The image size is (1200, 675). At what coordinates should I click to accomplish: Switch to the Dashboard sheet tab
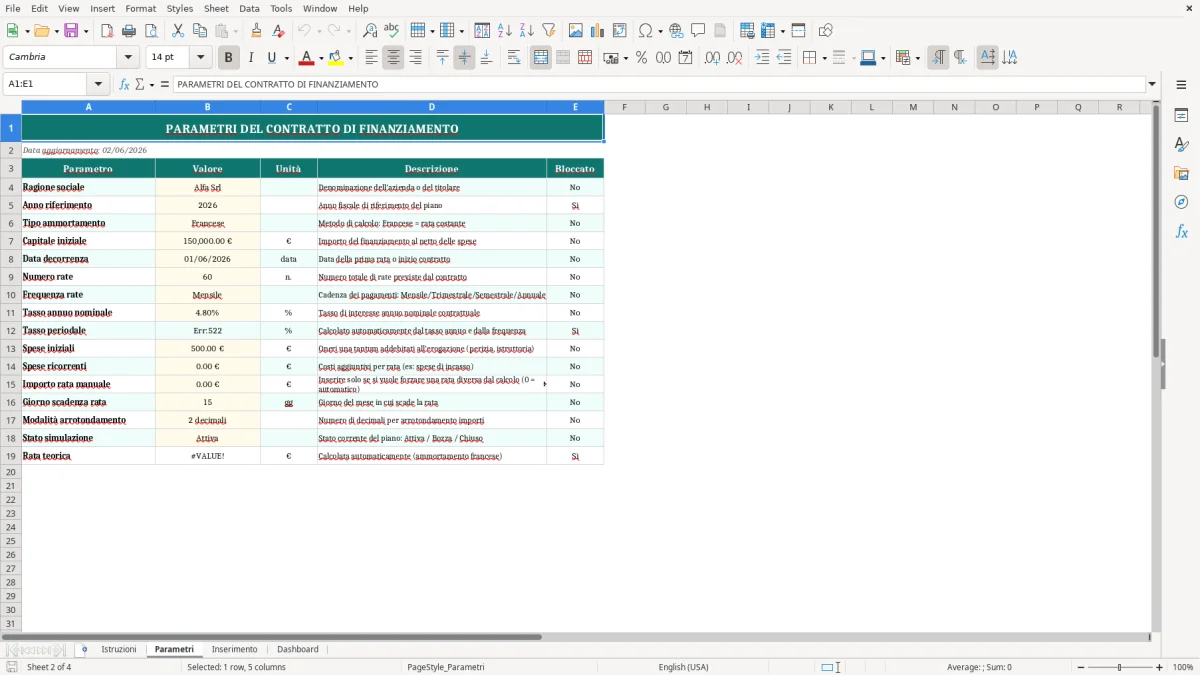click(x=298, y=650)
